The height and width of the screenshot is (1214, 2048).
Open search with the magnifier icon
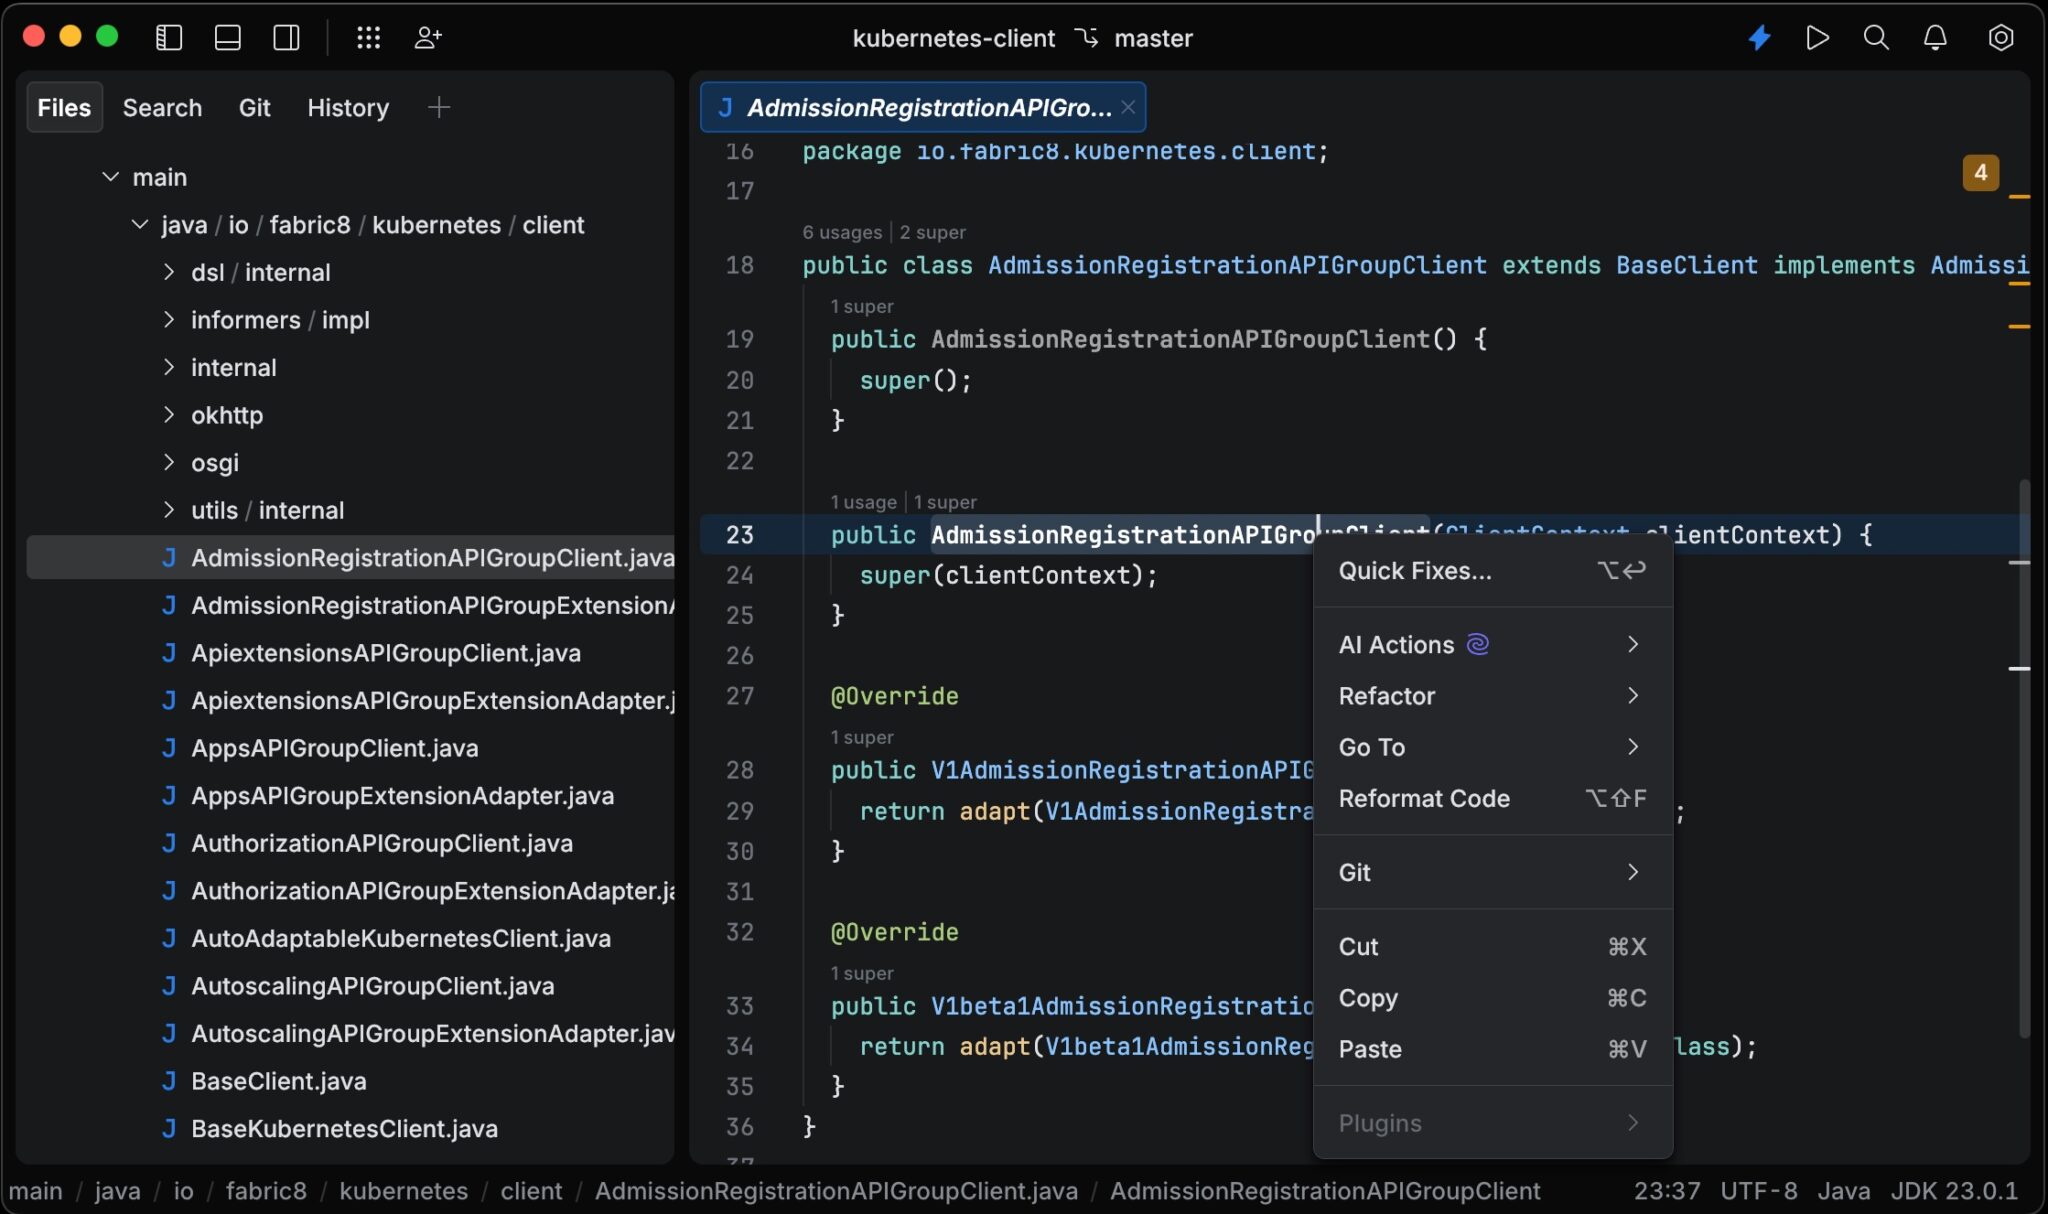tap(1876, 38)
